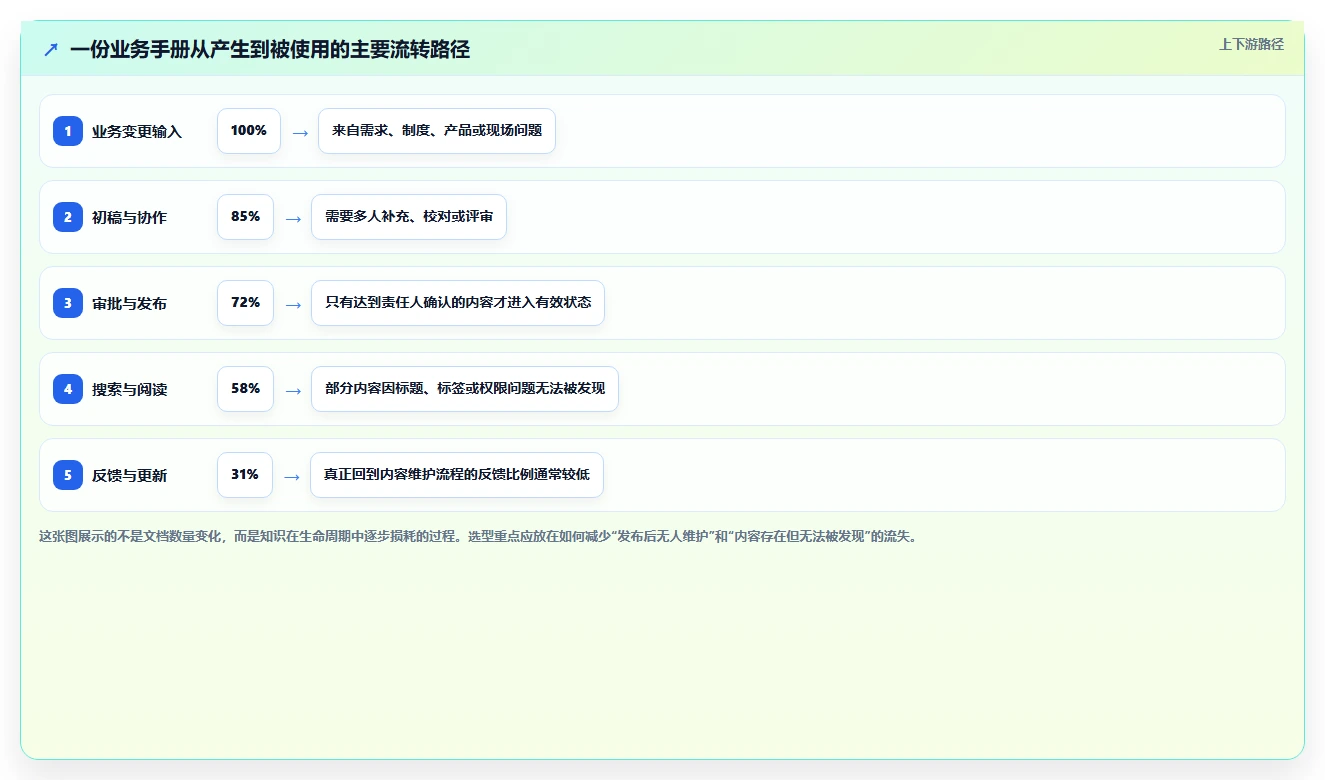Click step number 1 badge

coord(68,131)
